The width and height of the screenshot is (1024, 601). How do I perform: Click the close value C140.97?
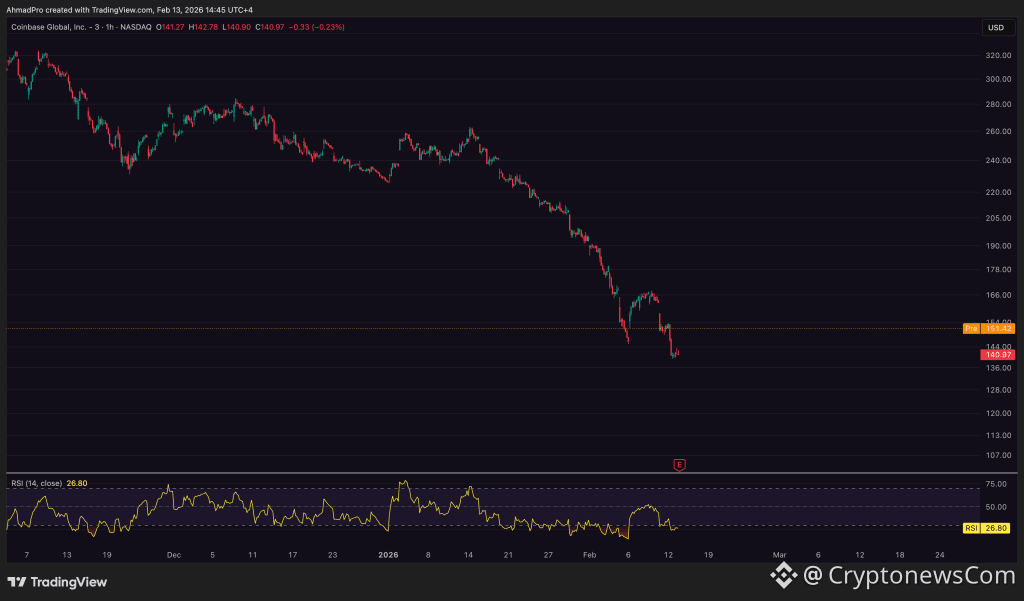pyautogui.click(x=270, y=27)
